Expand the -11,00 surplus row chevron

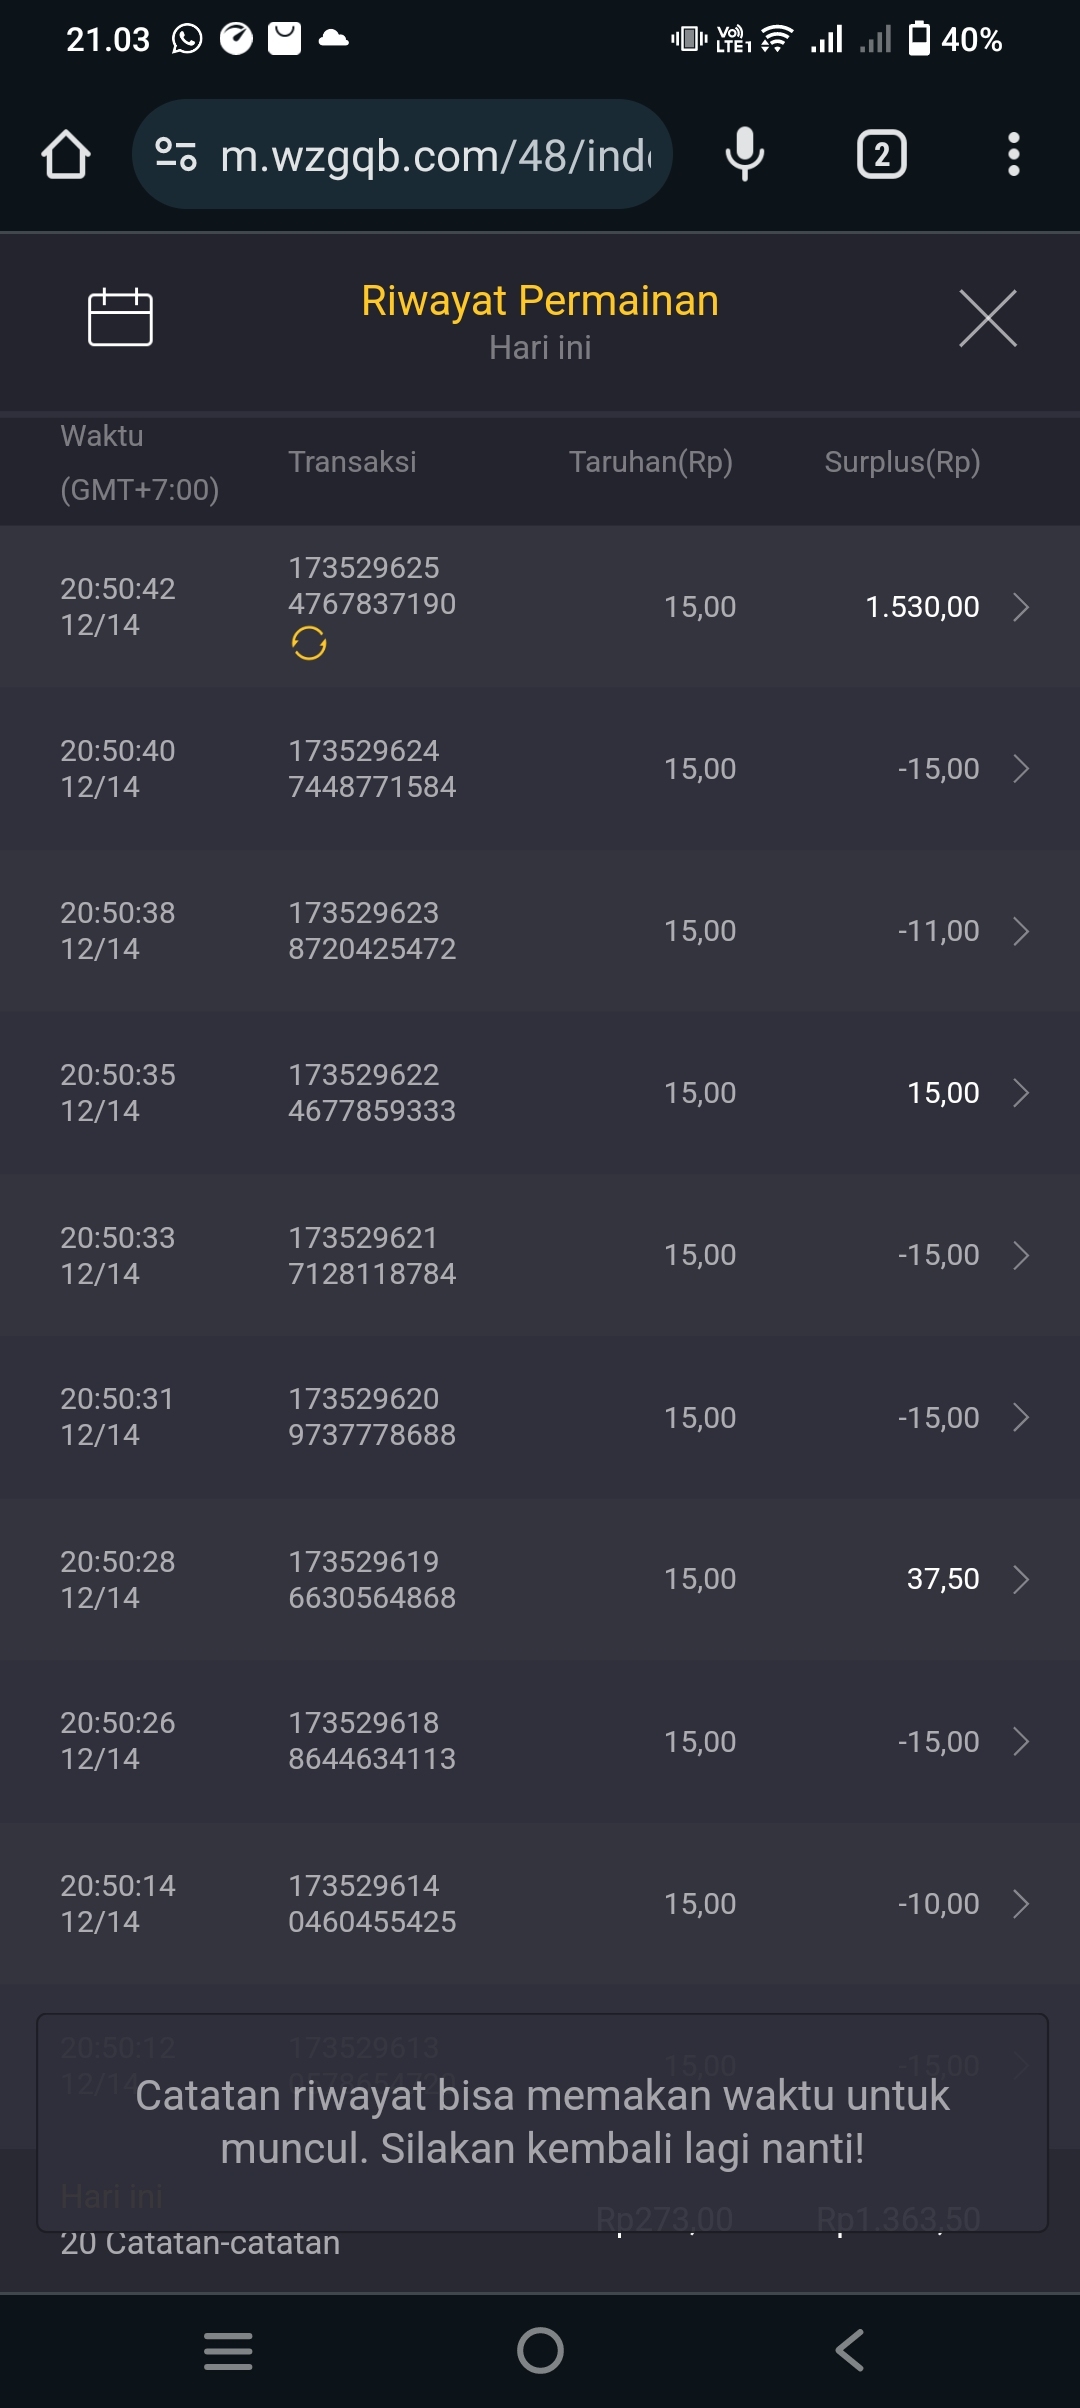(1020, 931)
